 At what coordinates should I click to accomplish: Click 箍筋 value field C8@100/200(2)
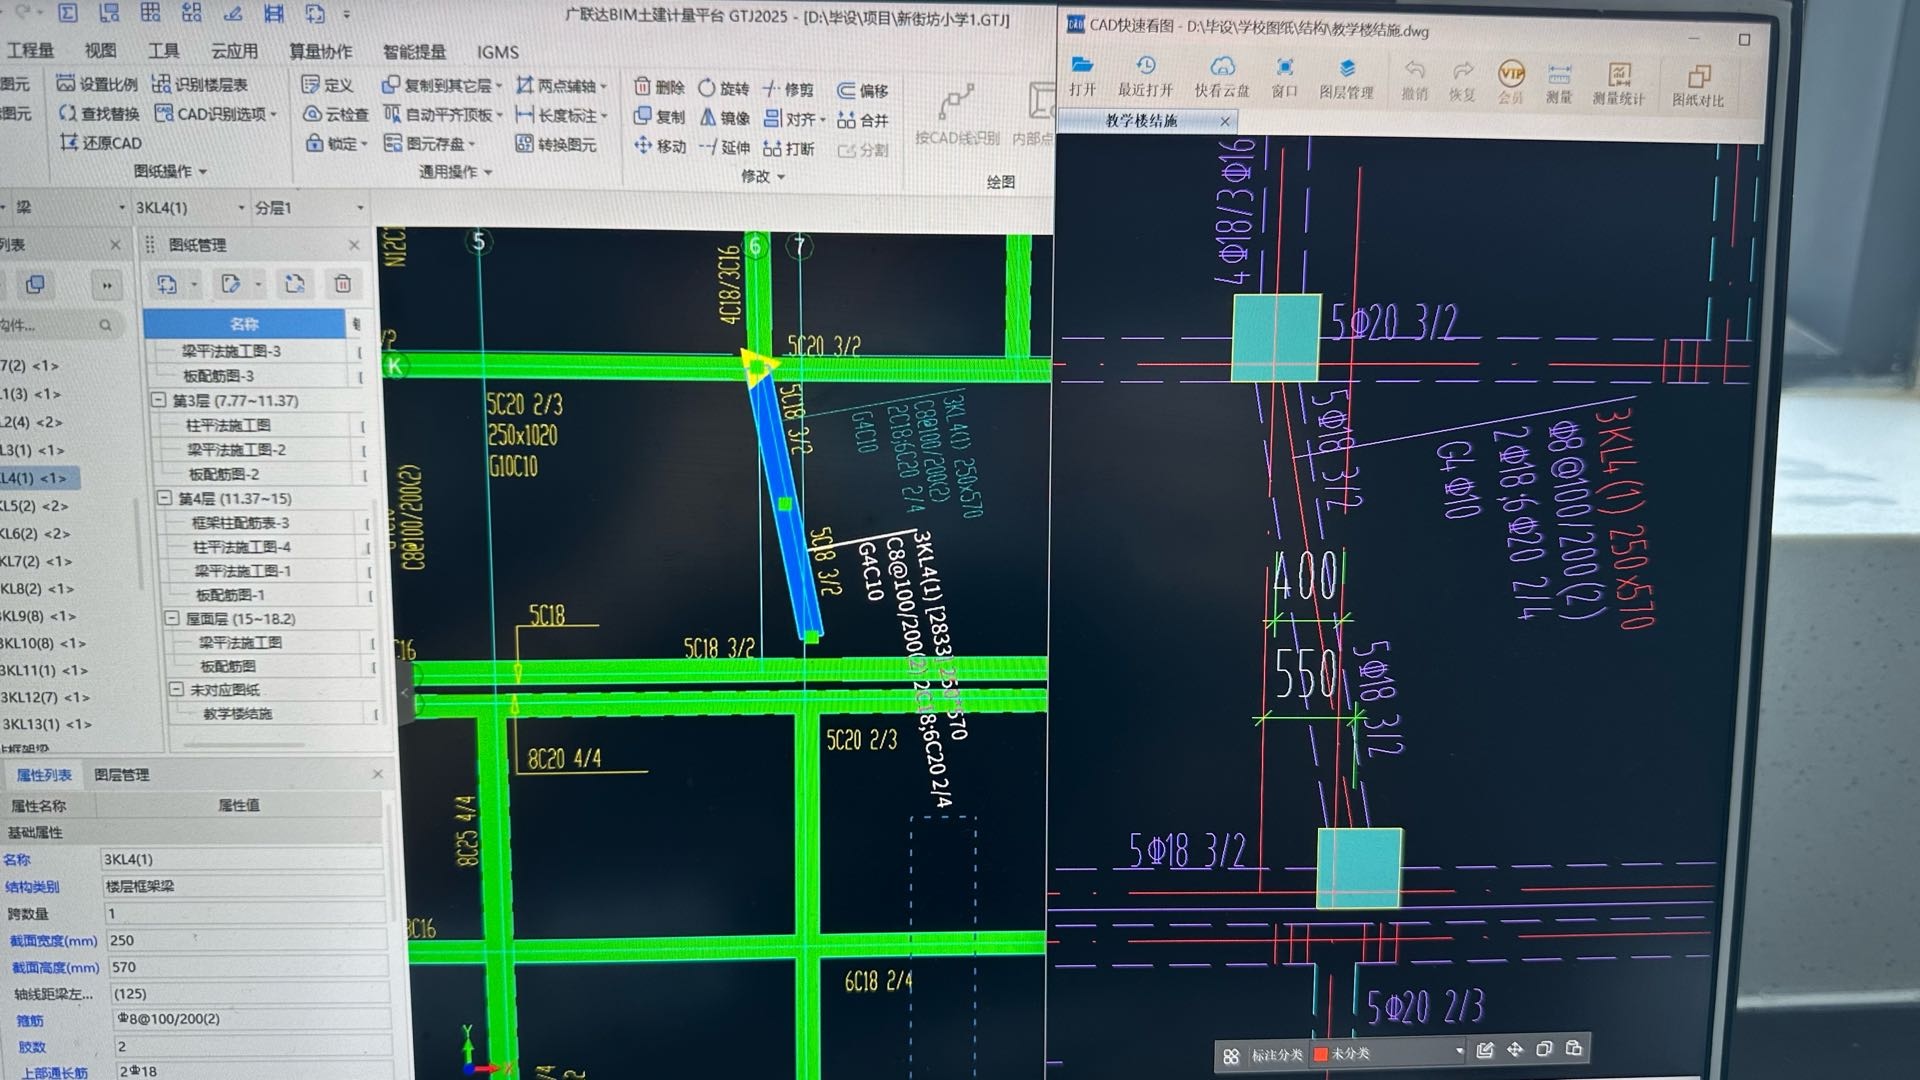(x=250, y=1019)
